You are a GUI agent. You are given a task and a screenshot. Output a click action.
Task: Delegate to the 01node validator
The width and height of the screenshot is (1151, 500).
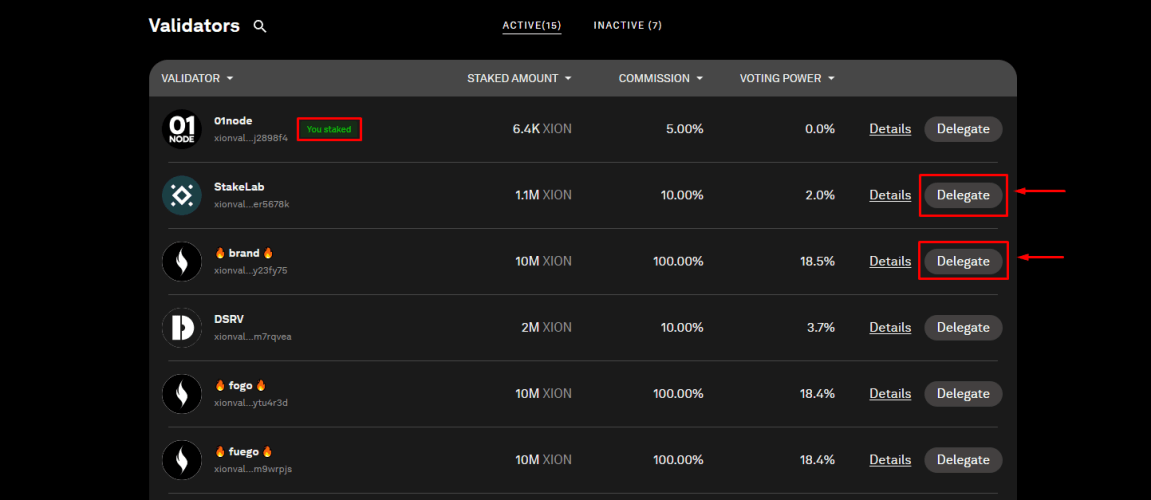(963, 129)
